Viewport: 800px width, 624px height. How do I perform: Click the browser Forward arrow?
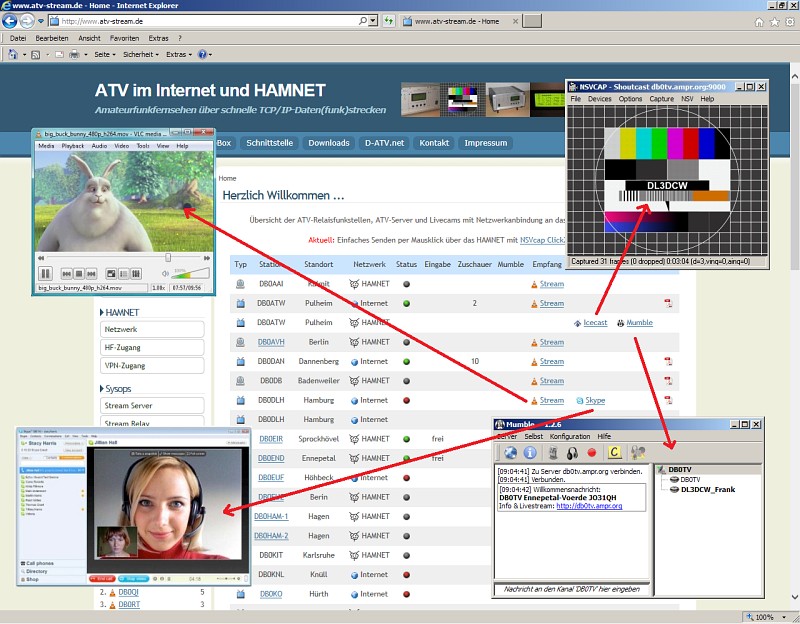coord(27,21)
